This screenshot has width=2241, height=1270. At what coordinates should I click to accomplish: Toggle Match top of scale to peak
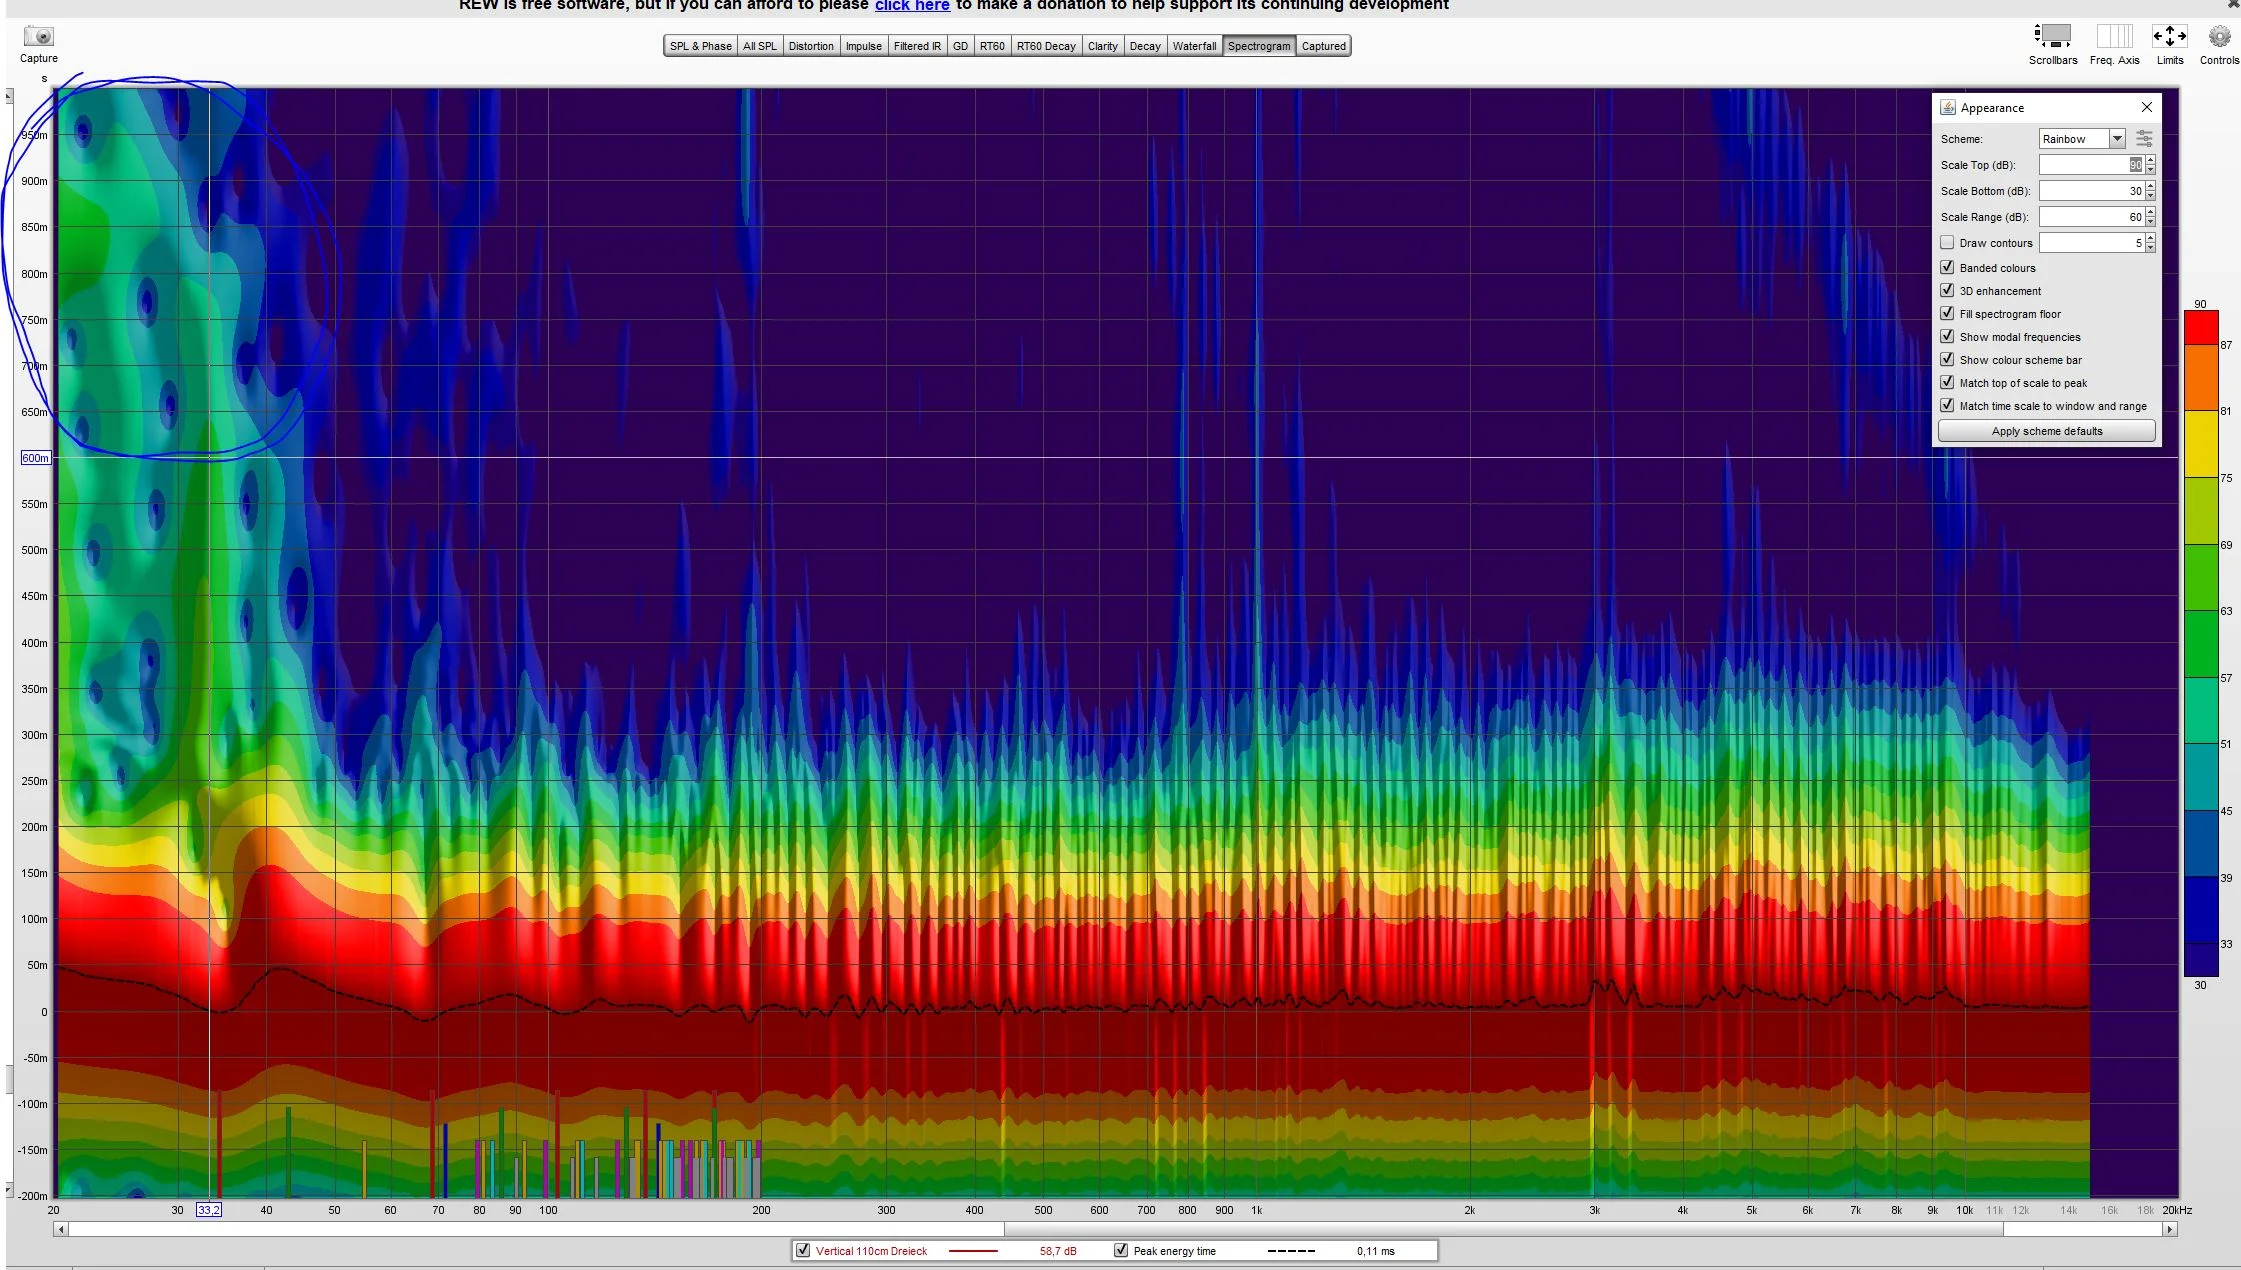(1947, 383)
